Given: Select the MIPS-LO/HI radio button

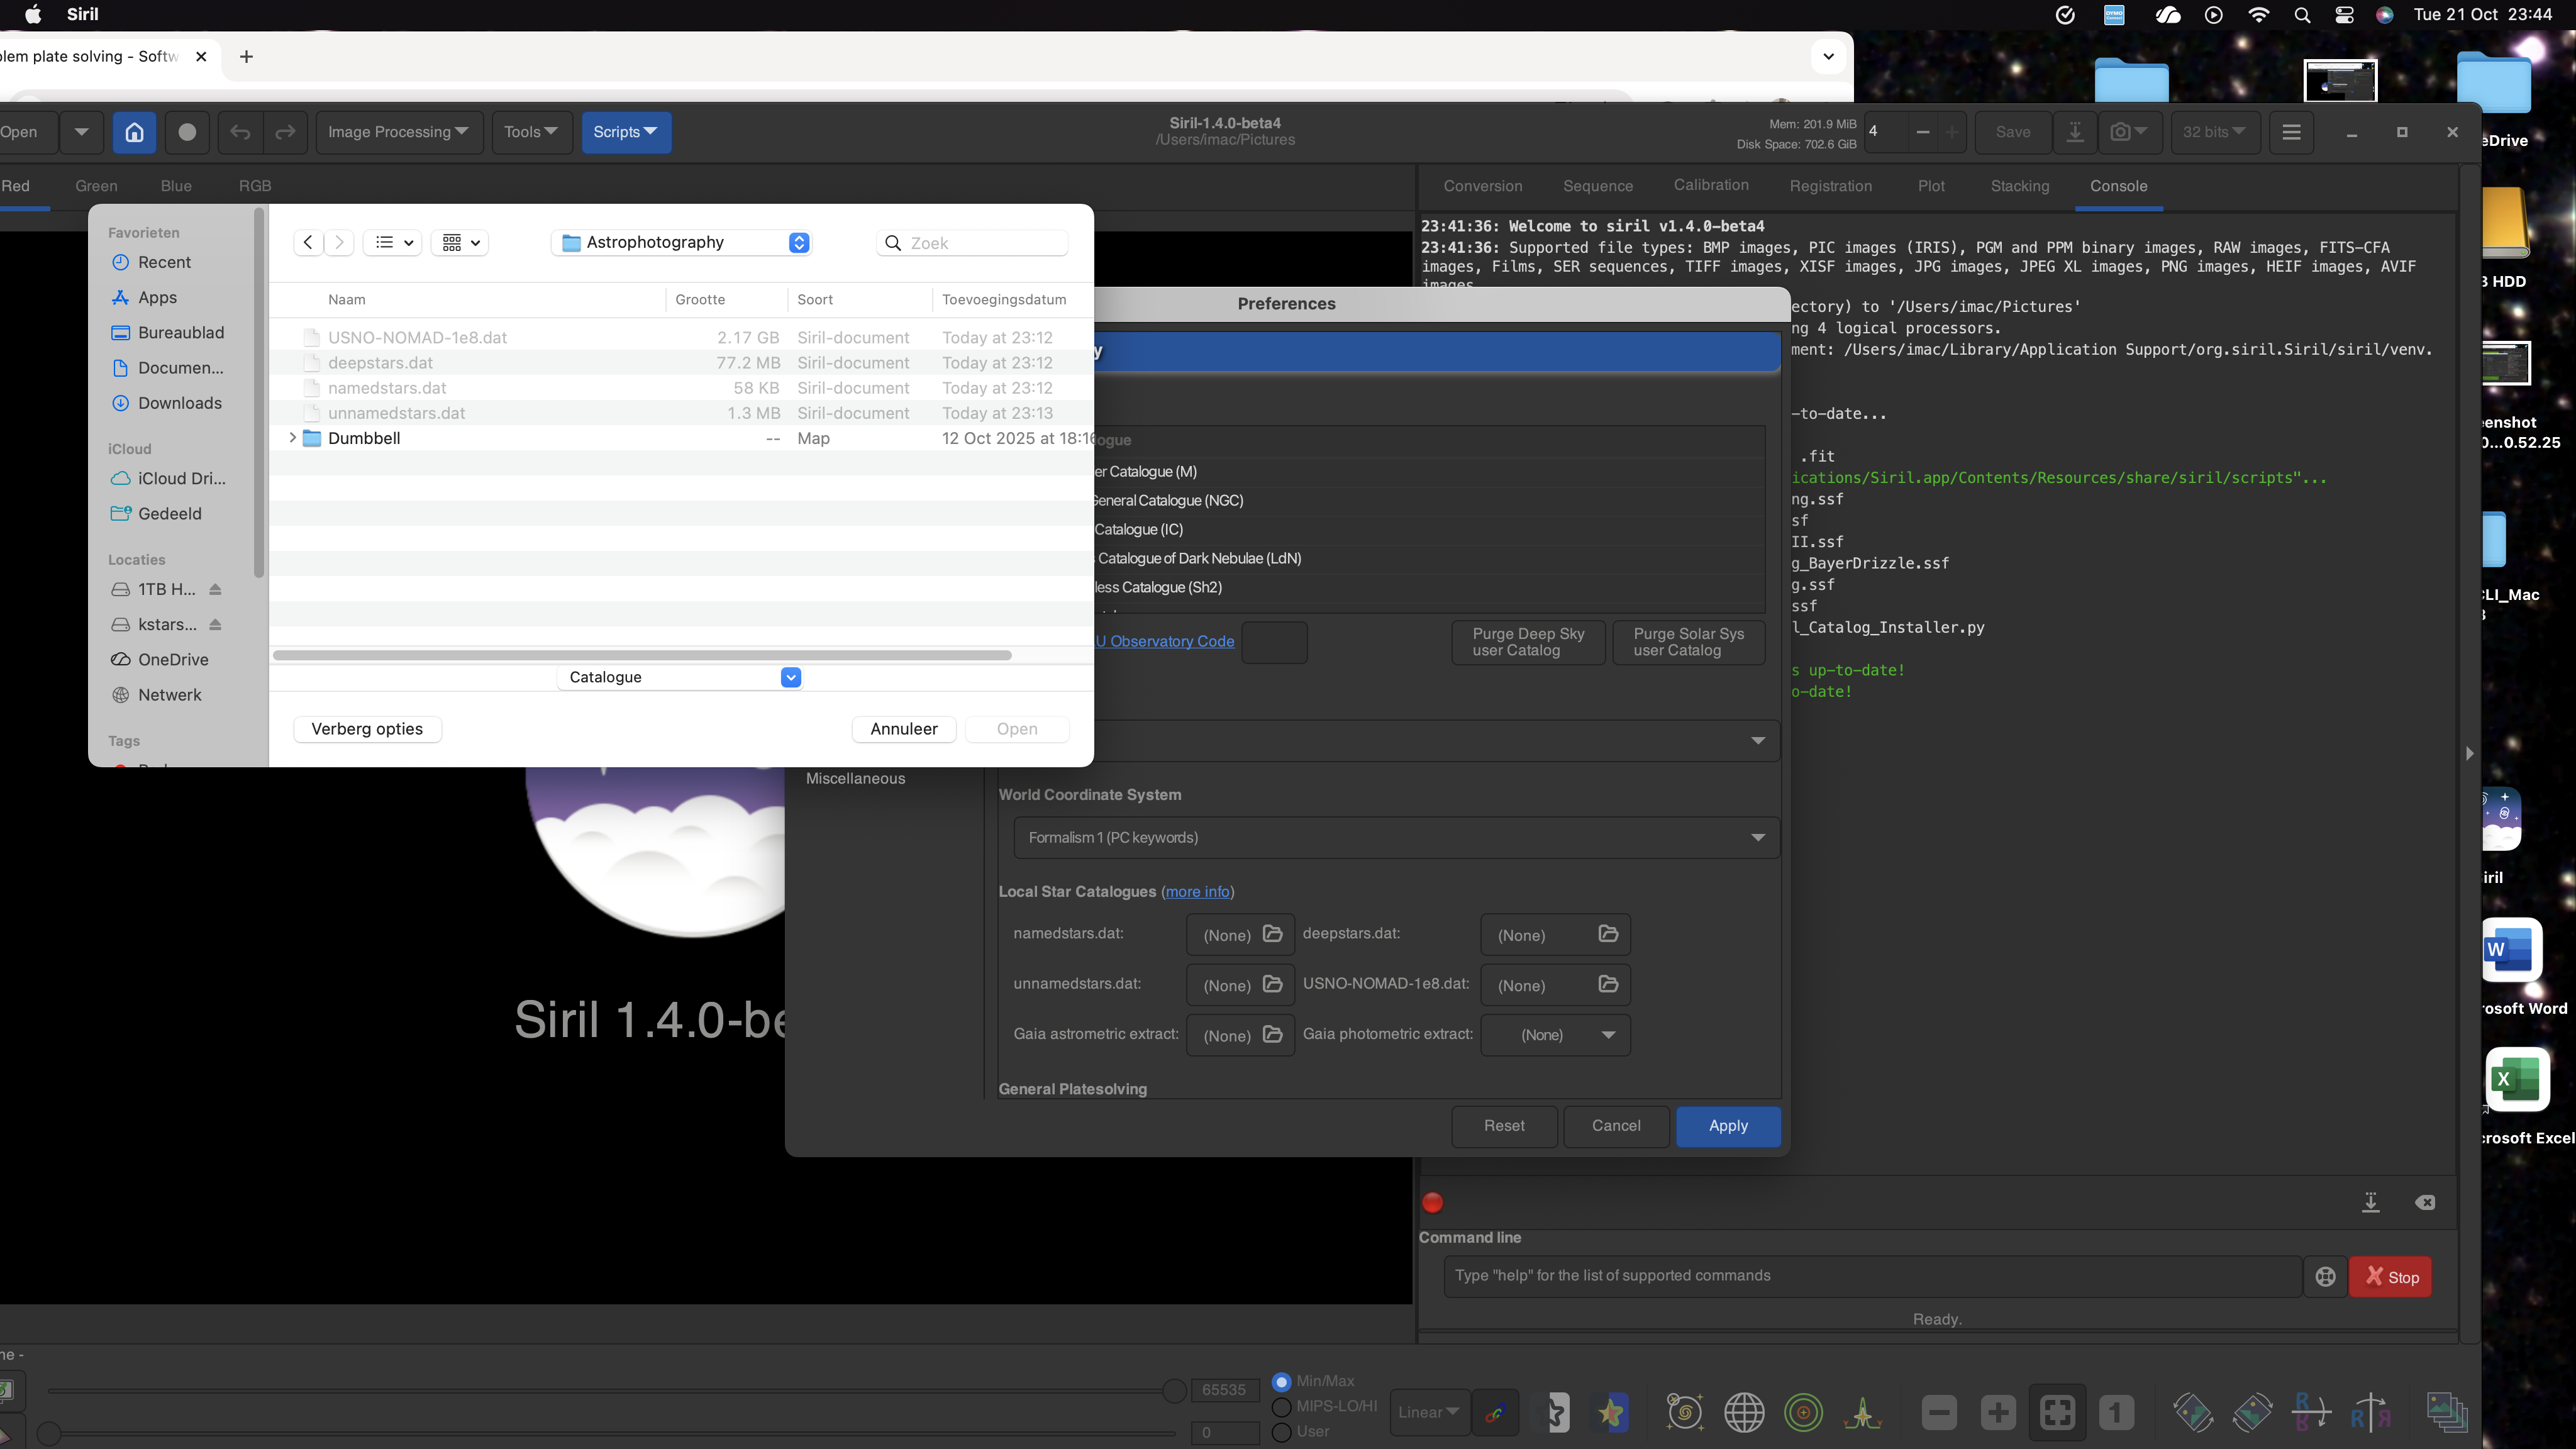Looking at the screenshot, I should pyautogui.click(x=1281, y=1406).
